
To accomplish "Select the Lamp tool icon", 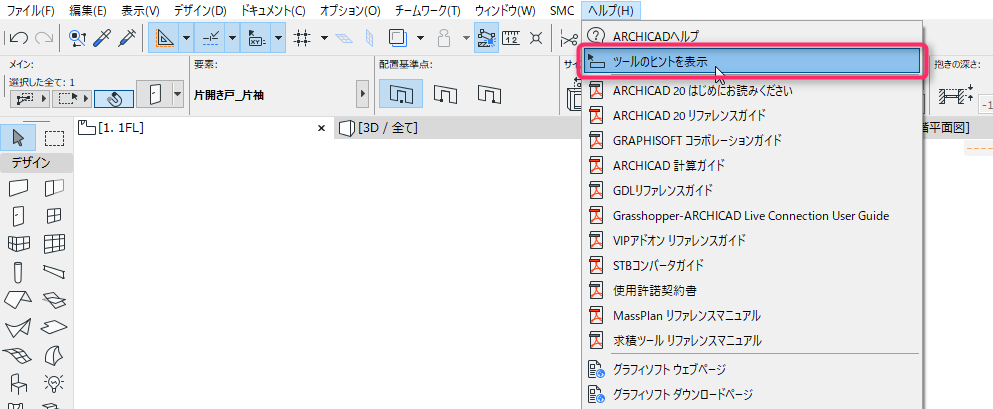I will pyautogui.click(x=54, y=382).
